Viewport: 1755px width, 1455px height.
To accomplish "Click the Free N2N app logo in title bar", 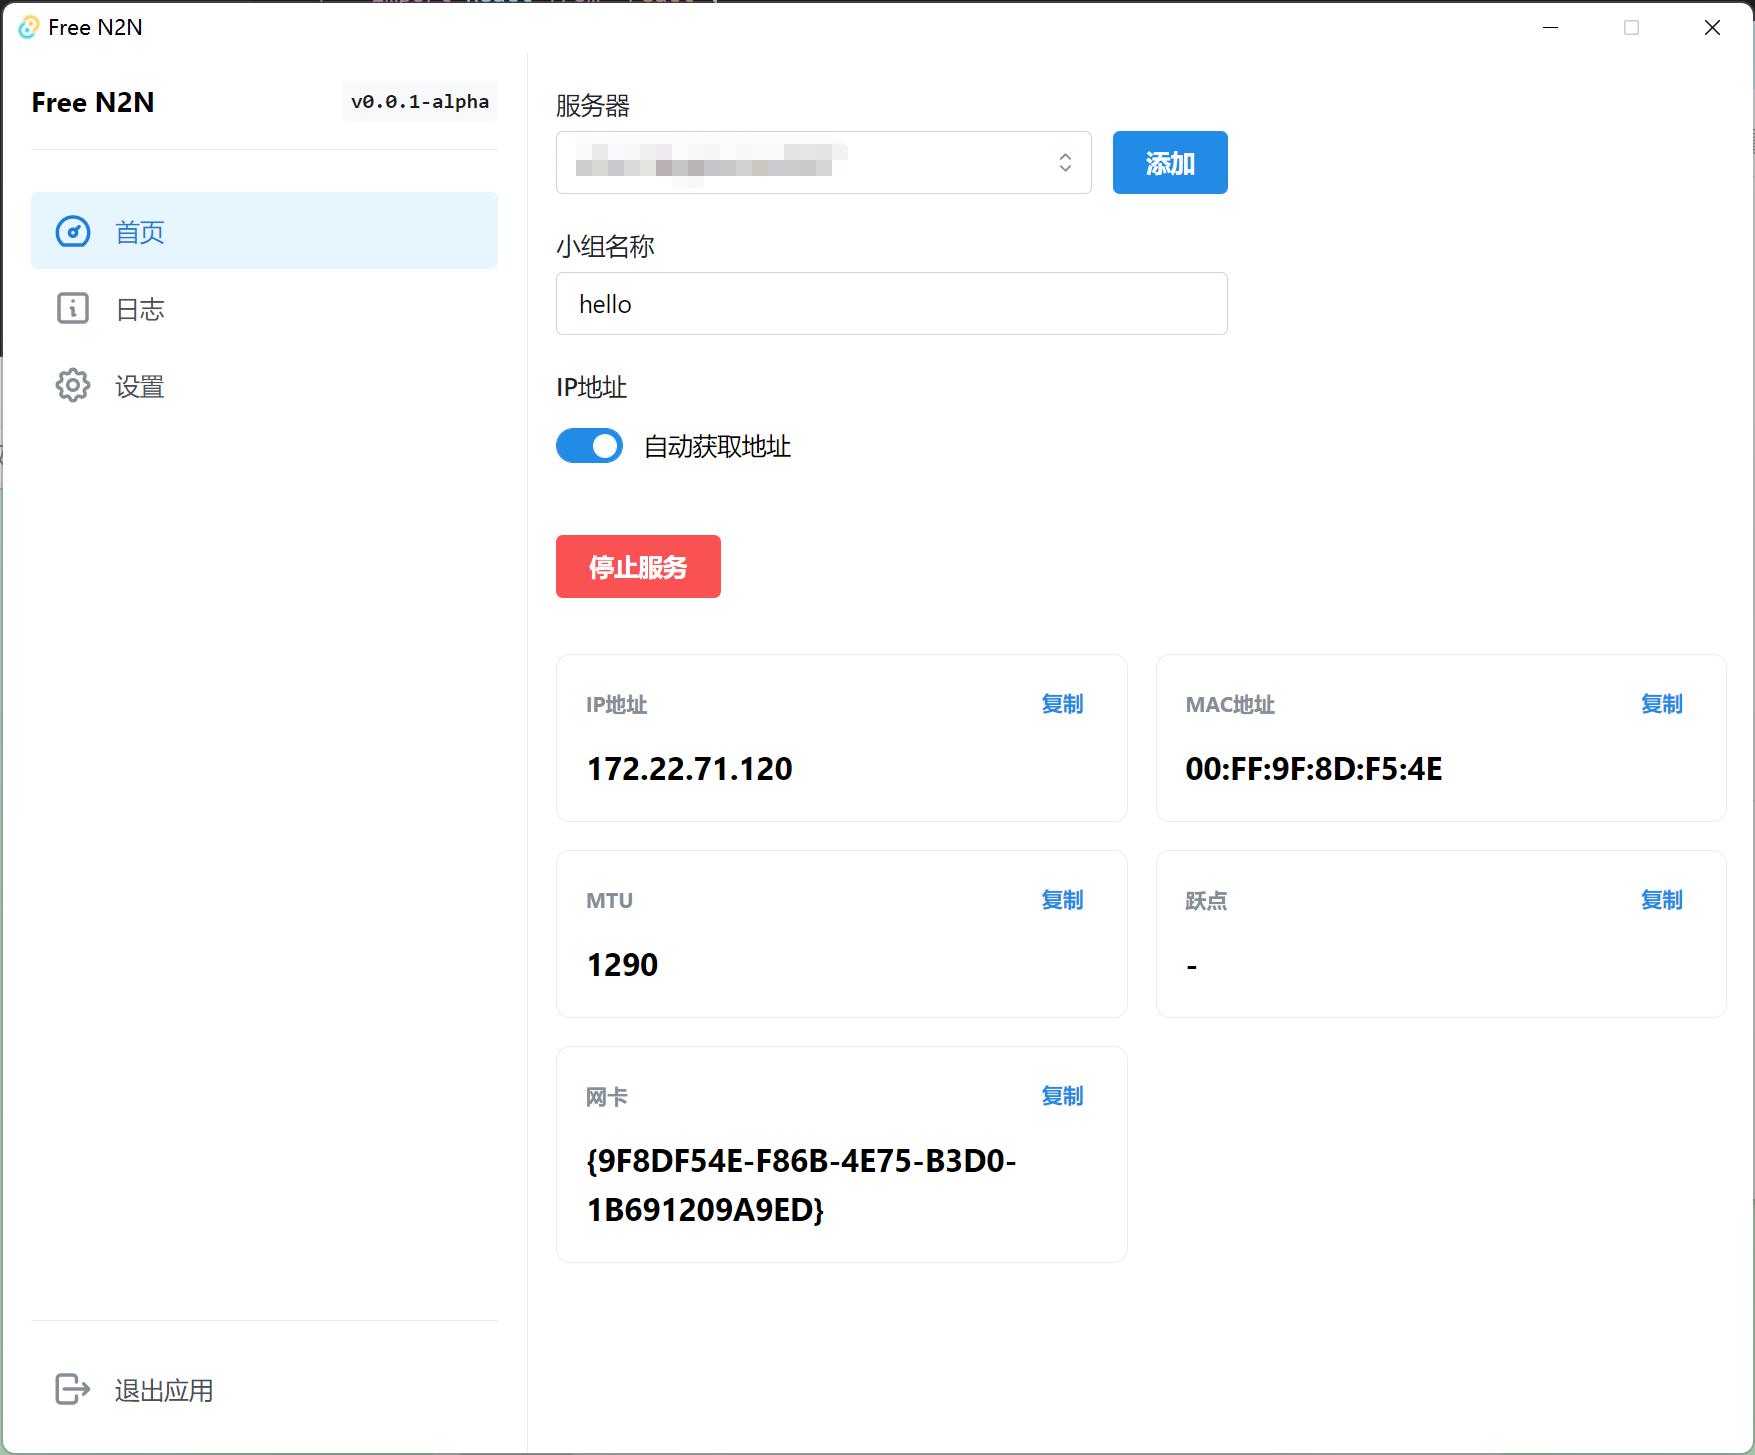I will tap(29, 27).
